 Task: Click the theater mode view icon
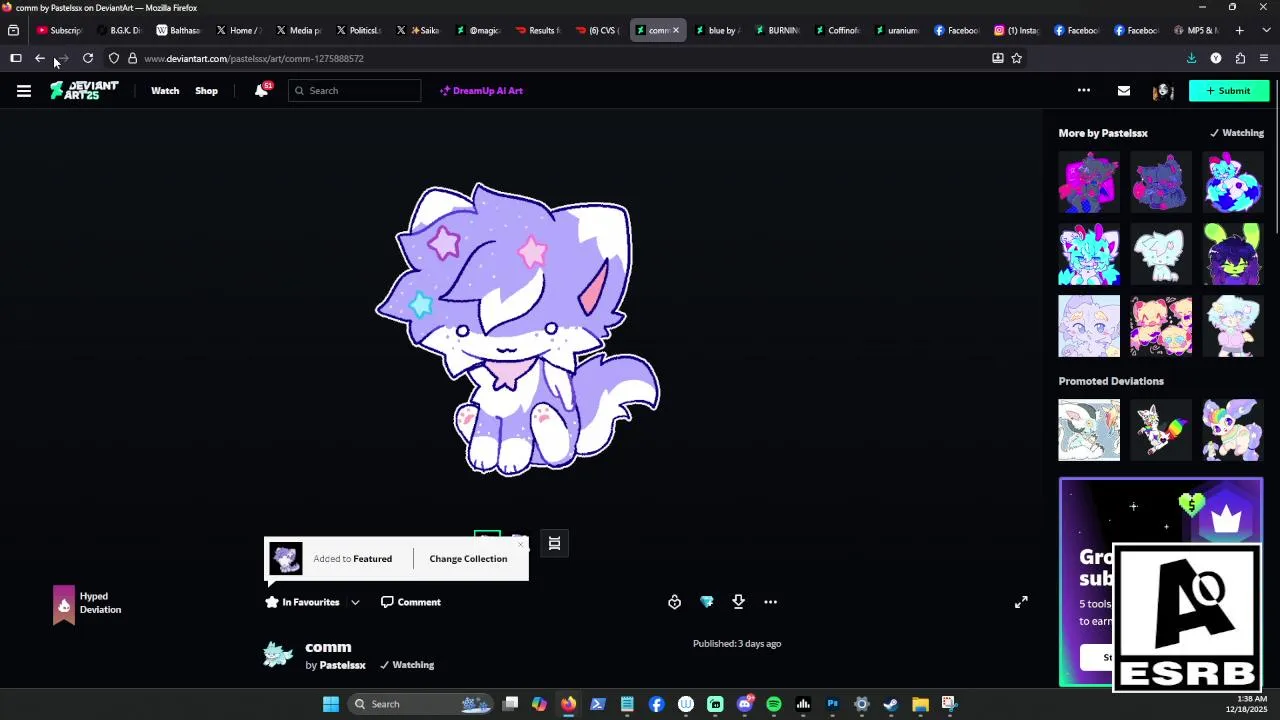coord(554,543)
